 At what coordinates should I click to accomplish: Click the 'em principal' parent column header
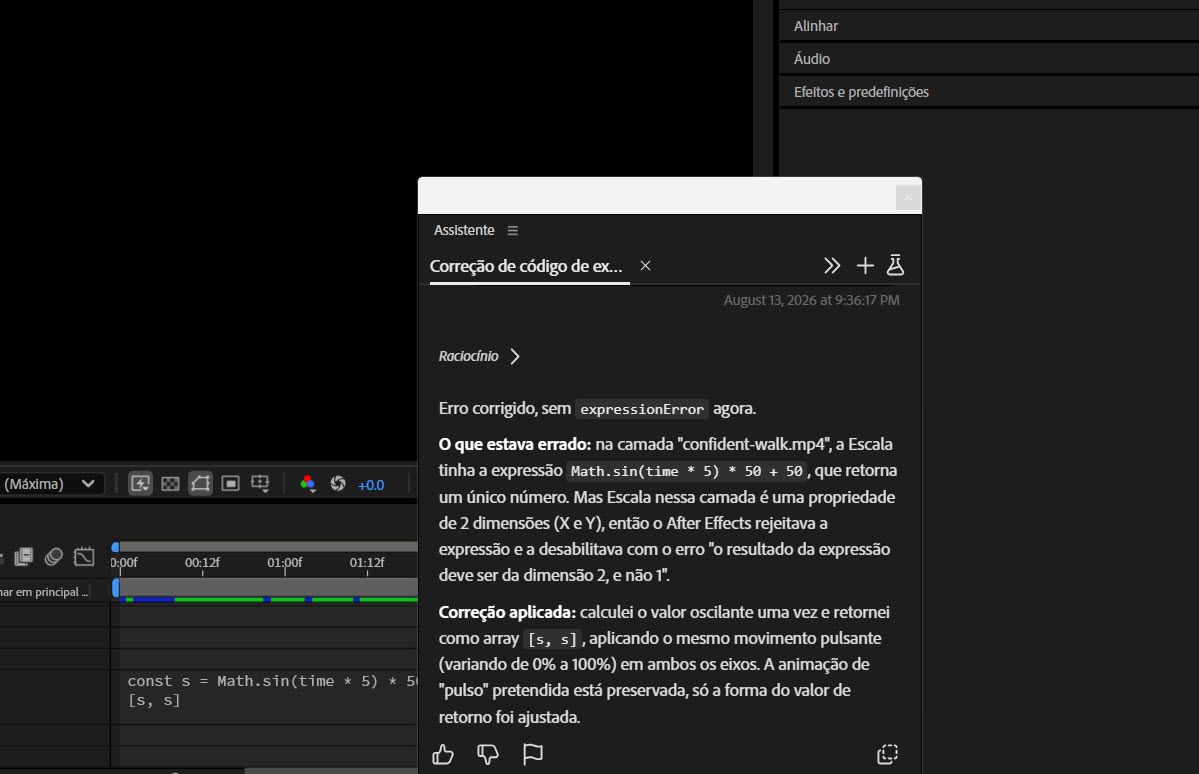pyautogui.click(x=44, y=592)
